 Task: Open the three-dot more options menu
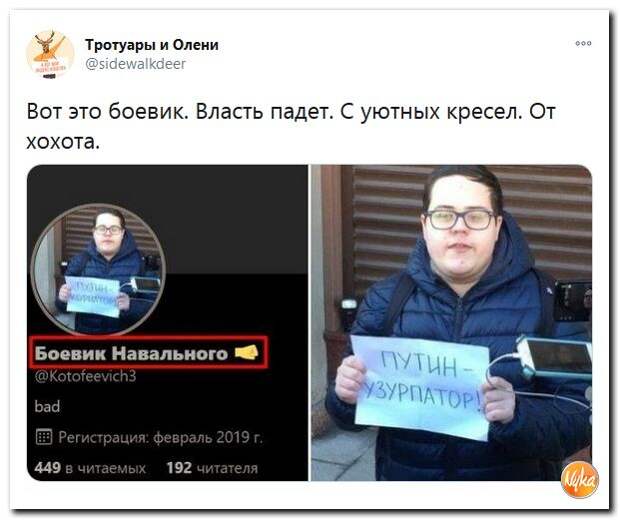583,43
